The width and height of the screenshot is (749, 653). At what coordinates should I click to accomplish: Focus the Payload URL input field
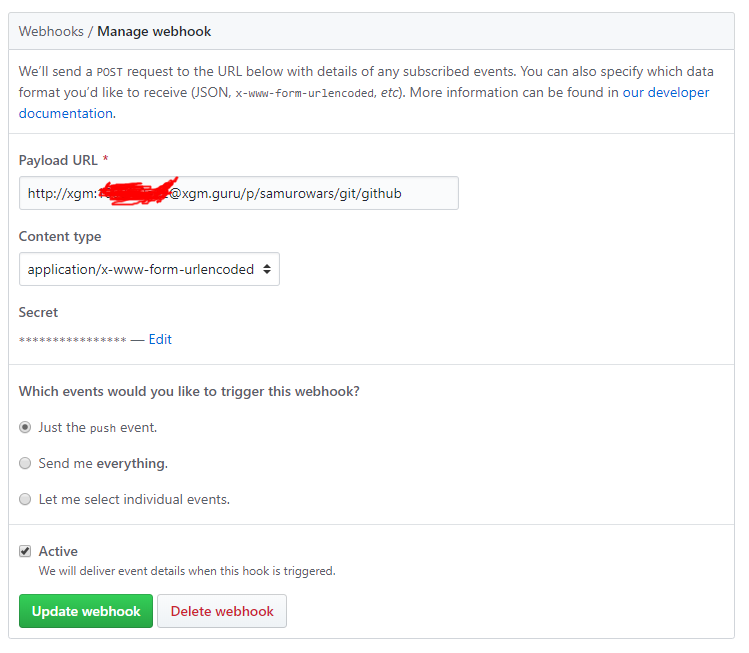(238, 193)
